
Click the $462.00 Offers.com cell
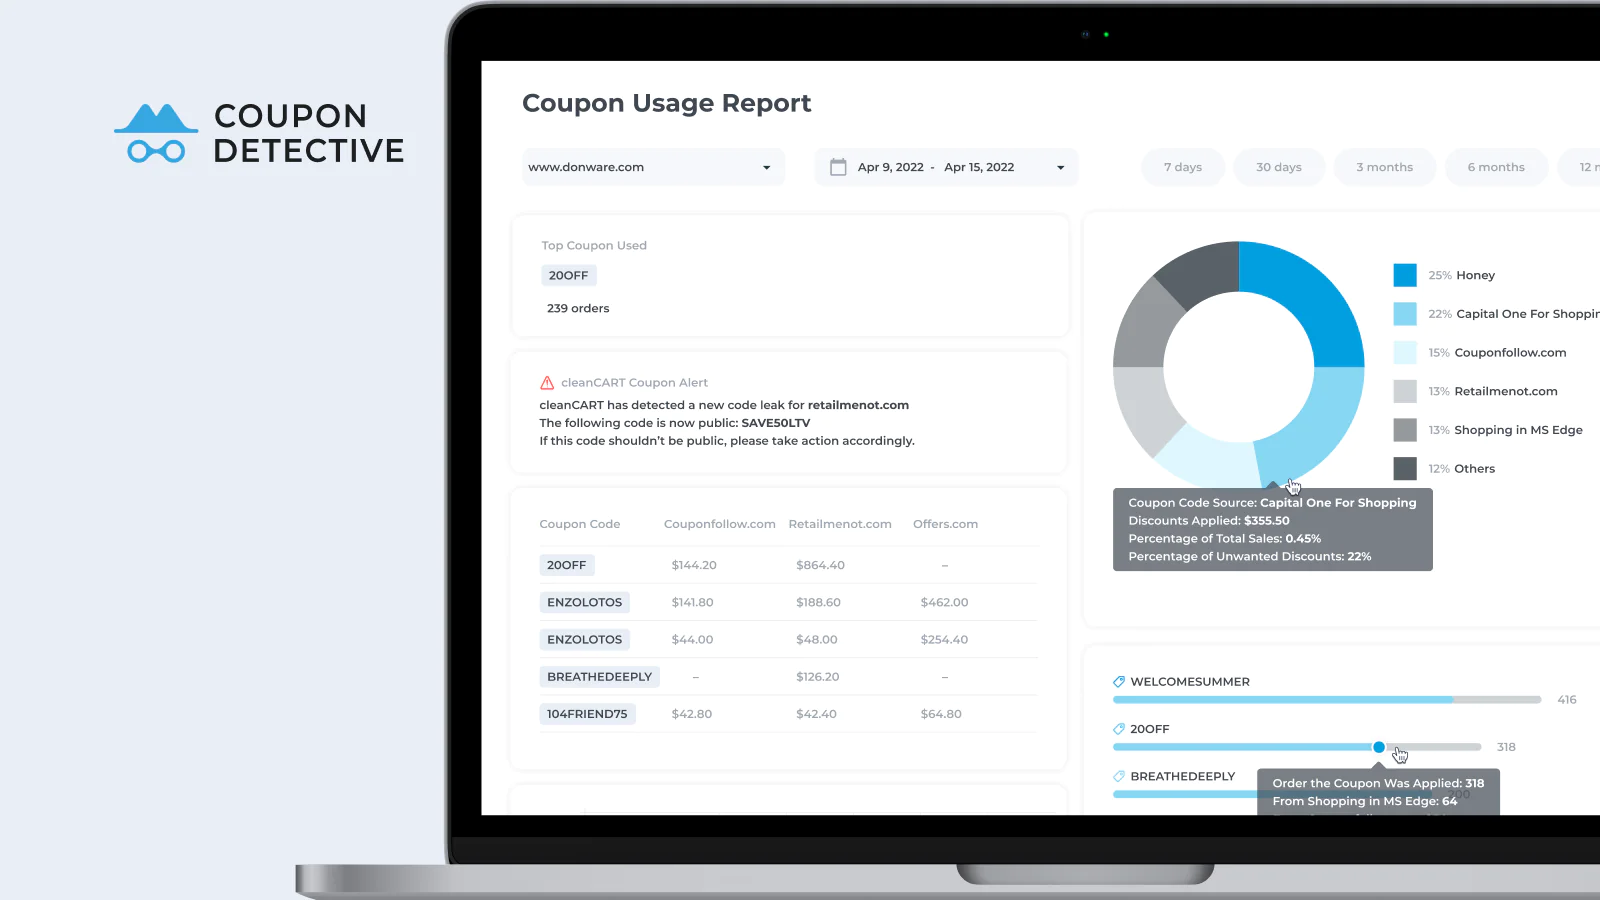pyautogui.click(x=944, y=602)
